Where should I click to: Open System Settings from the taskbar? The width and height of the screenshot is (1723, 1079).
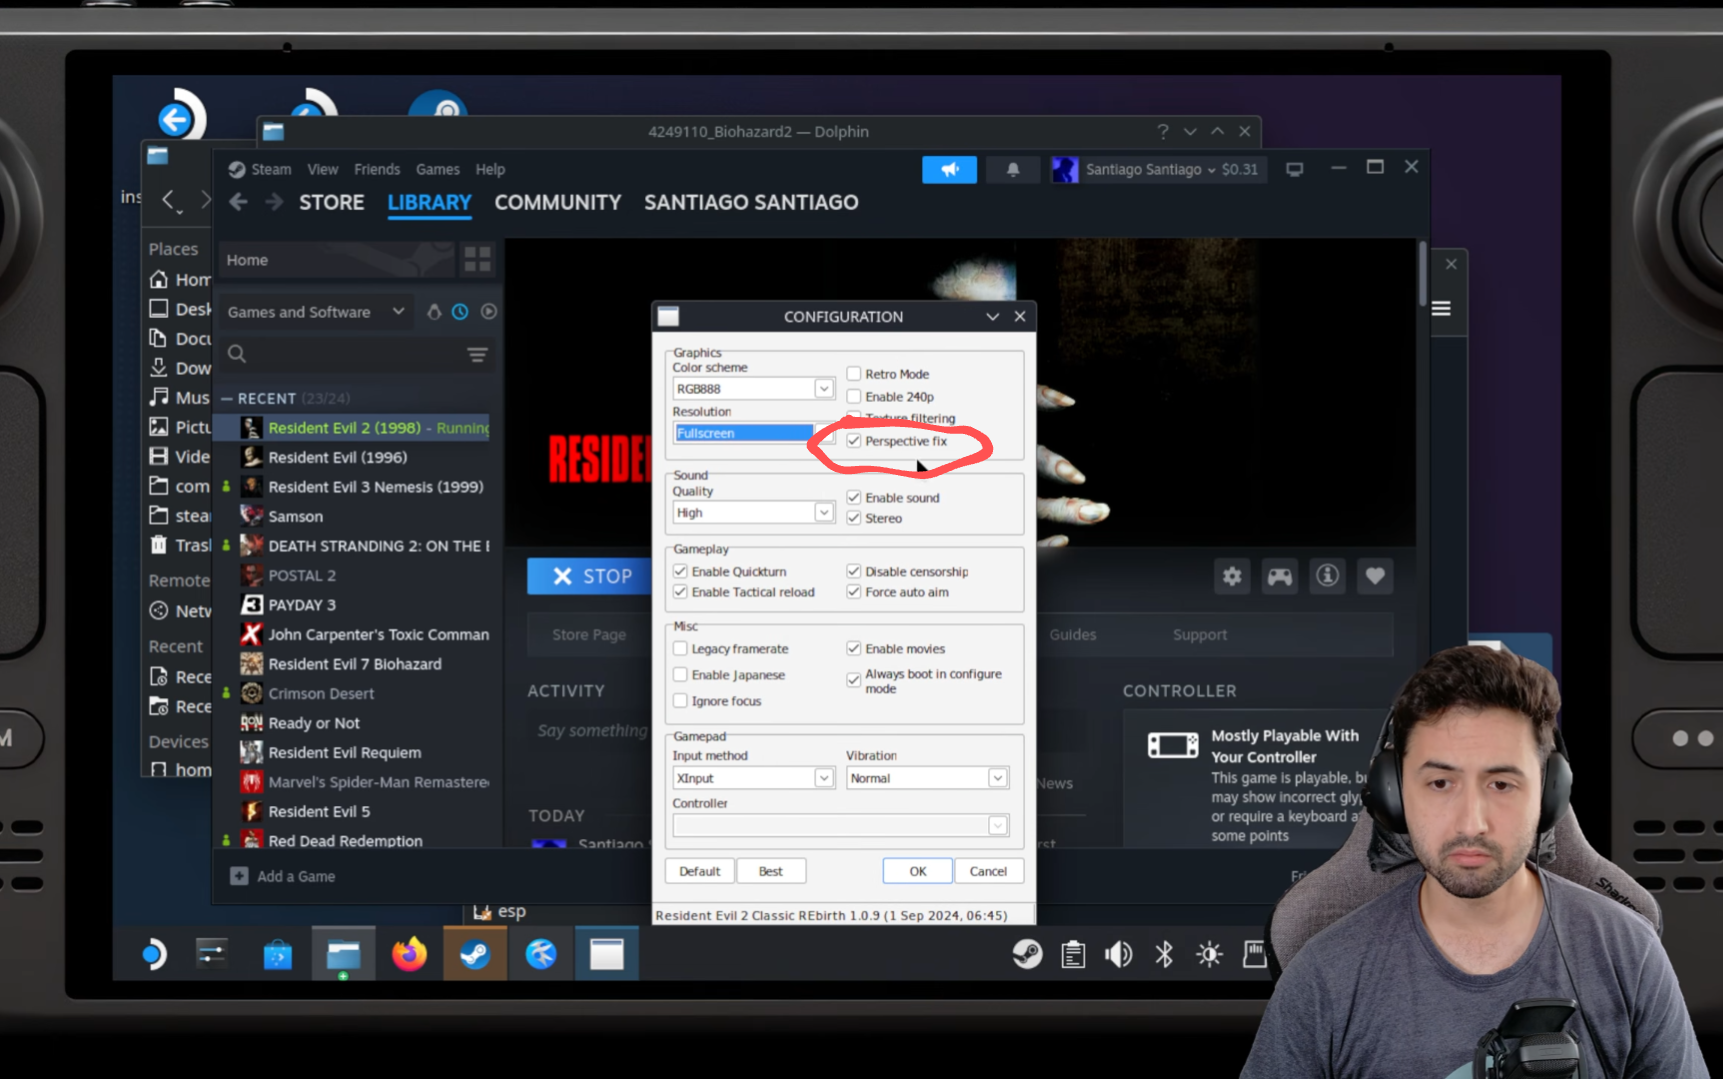click(x=212, y=955)
